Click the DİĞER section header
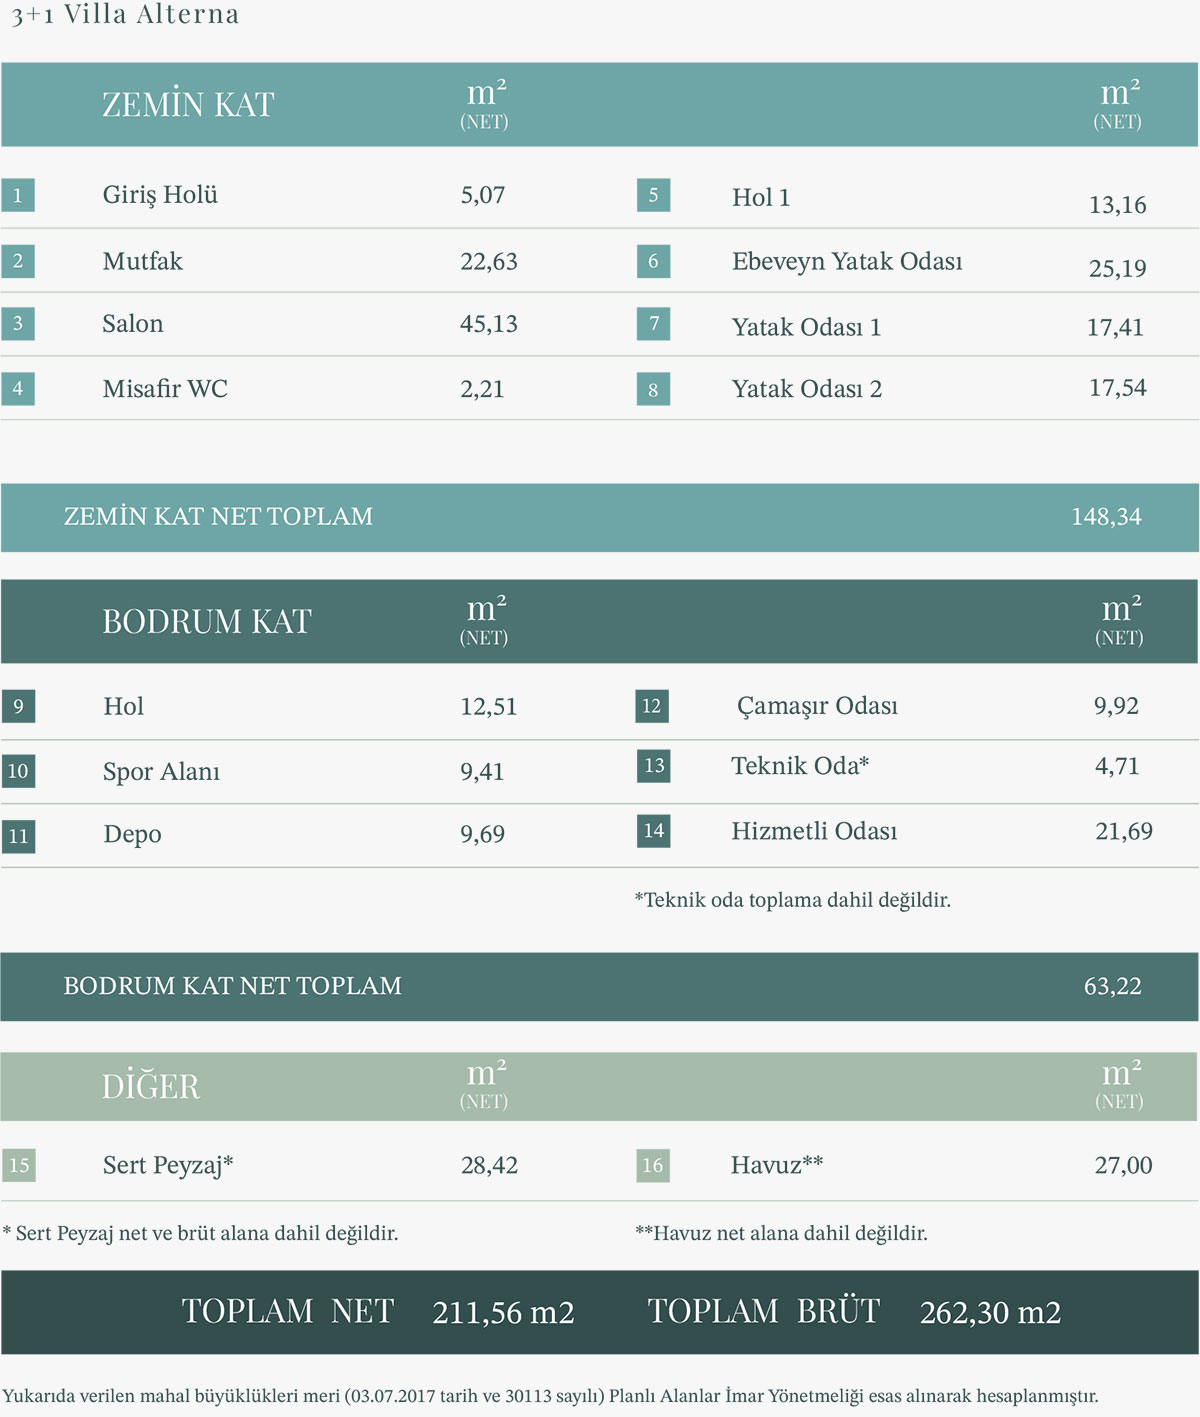Screen dimensions: 1200x1417 (x=151, y=1086)
